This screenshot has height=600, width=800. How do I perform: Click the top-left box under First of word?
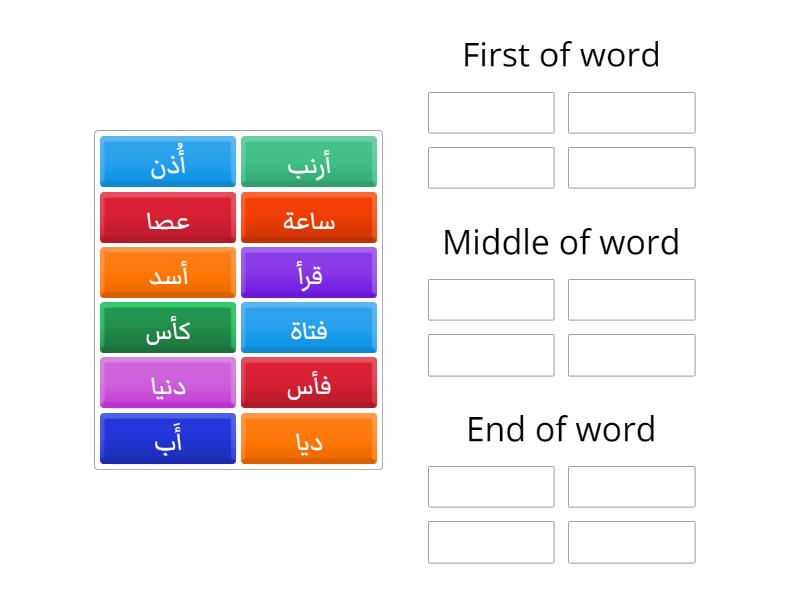(491, 112)
